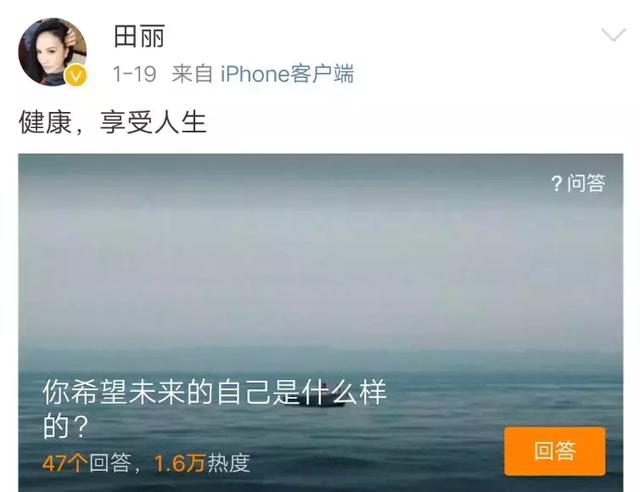Screen dimensions: 640x492
Task: Tap the 来自 source label
Action: pyautogui.click(x=192, y=74)
